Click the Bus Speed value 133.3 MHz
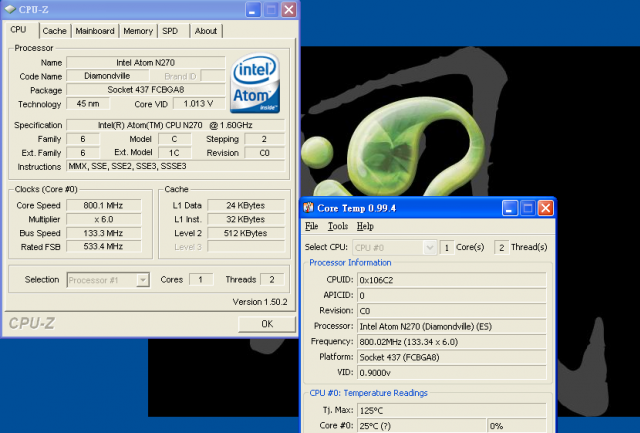The height and width of the screenshot is (433, 640). (104, 233)
